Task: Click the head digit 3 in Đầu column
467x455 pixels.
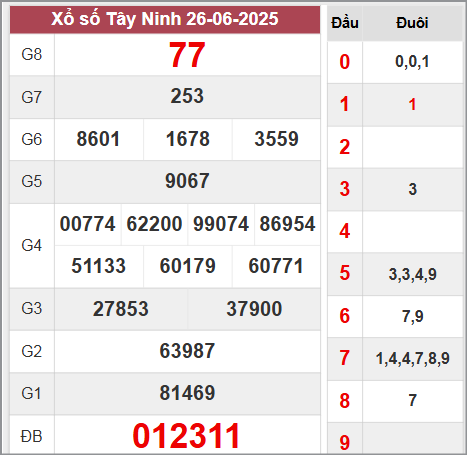Action: point(345,189)
